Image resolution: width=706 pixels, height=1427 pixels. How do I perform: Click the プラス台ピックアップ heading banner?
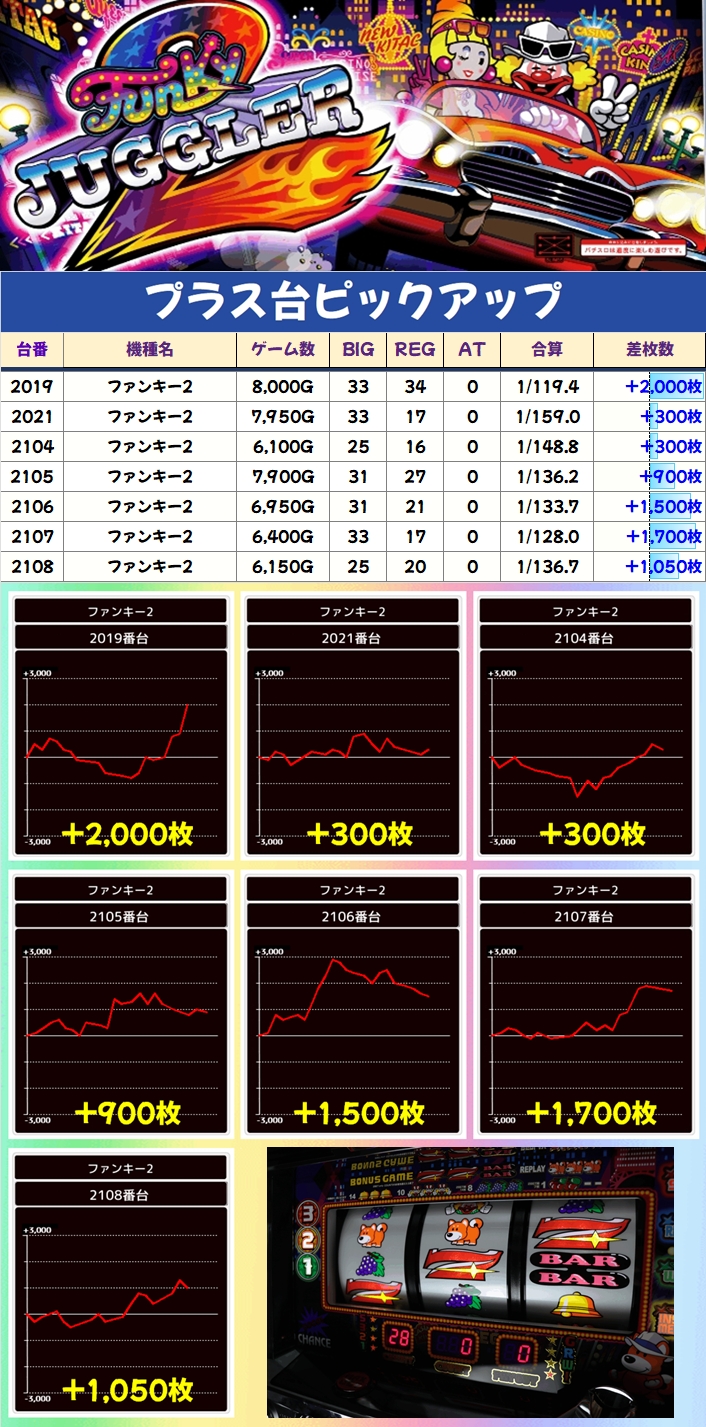pyautogui.click(x=353, y=300)
